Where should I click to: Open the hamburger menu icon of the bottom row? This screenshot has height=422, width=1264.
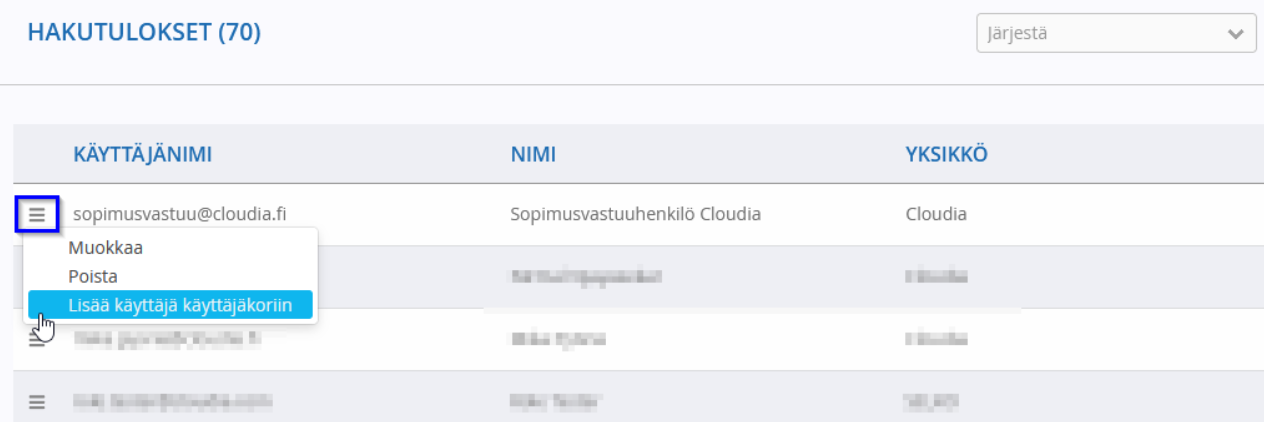[x=37, y=402]
